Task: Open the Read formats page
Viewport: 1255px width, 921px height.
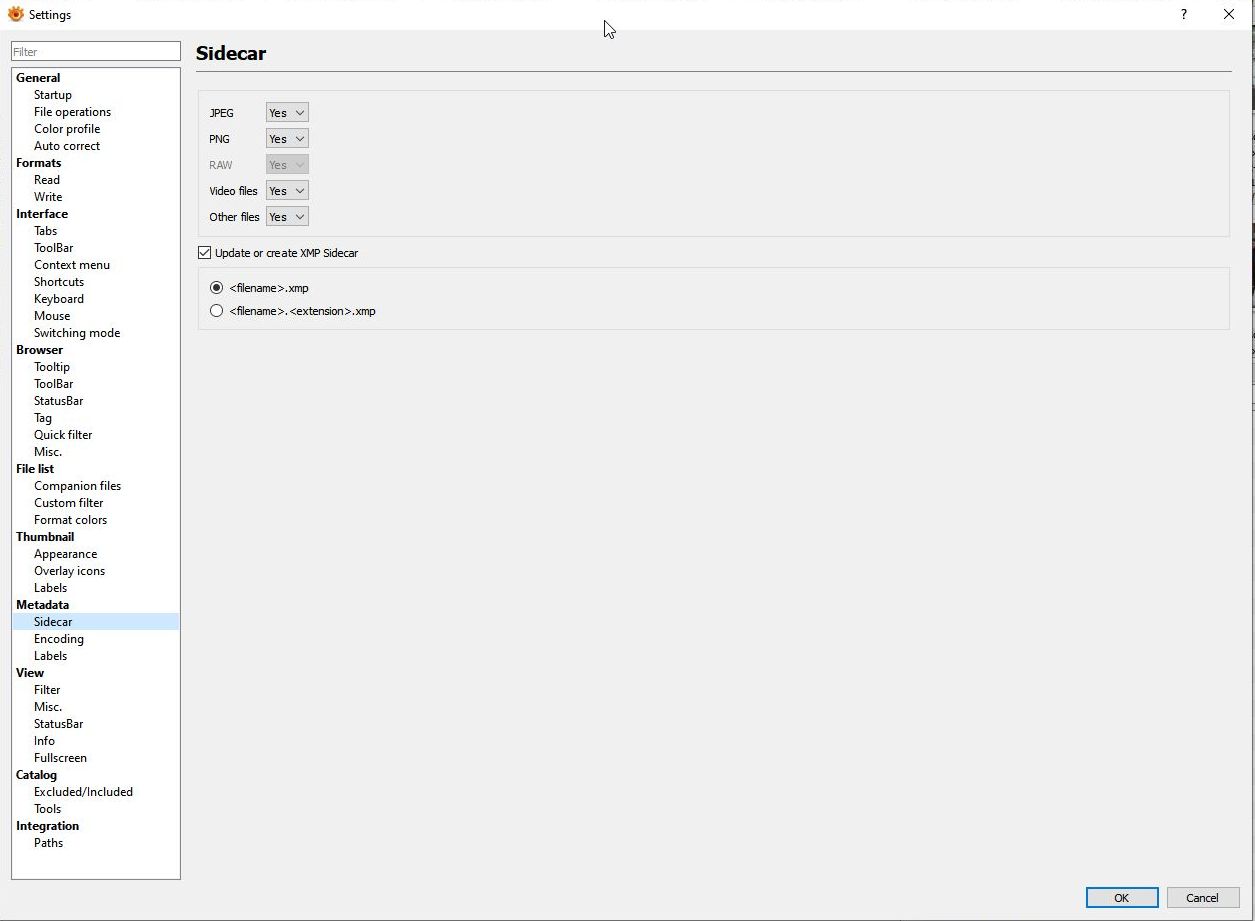Action: click(x=47, y=180)
